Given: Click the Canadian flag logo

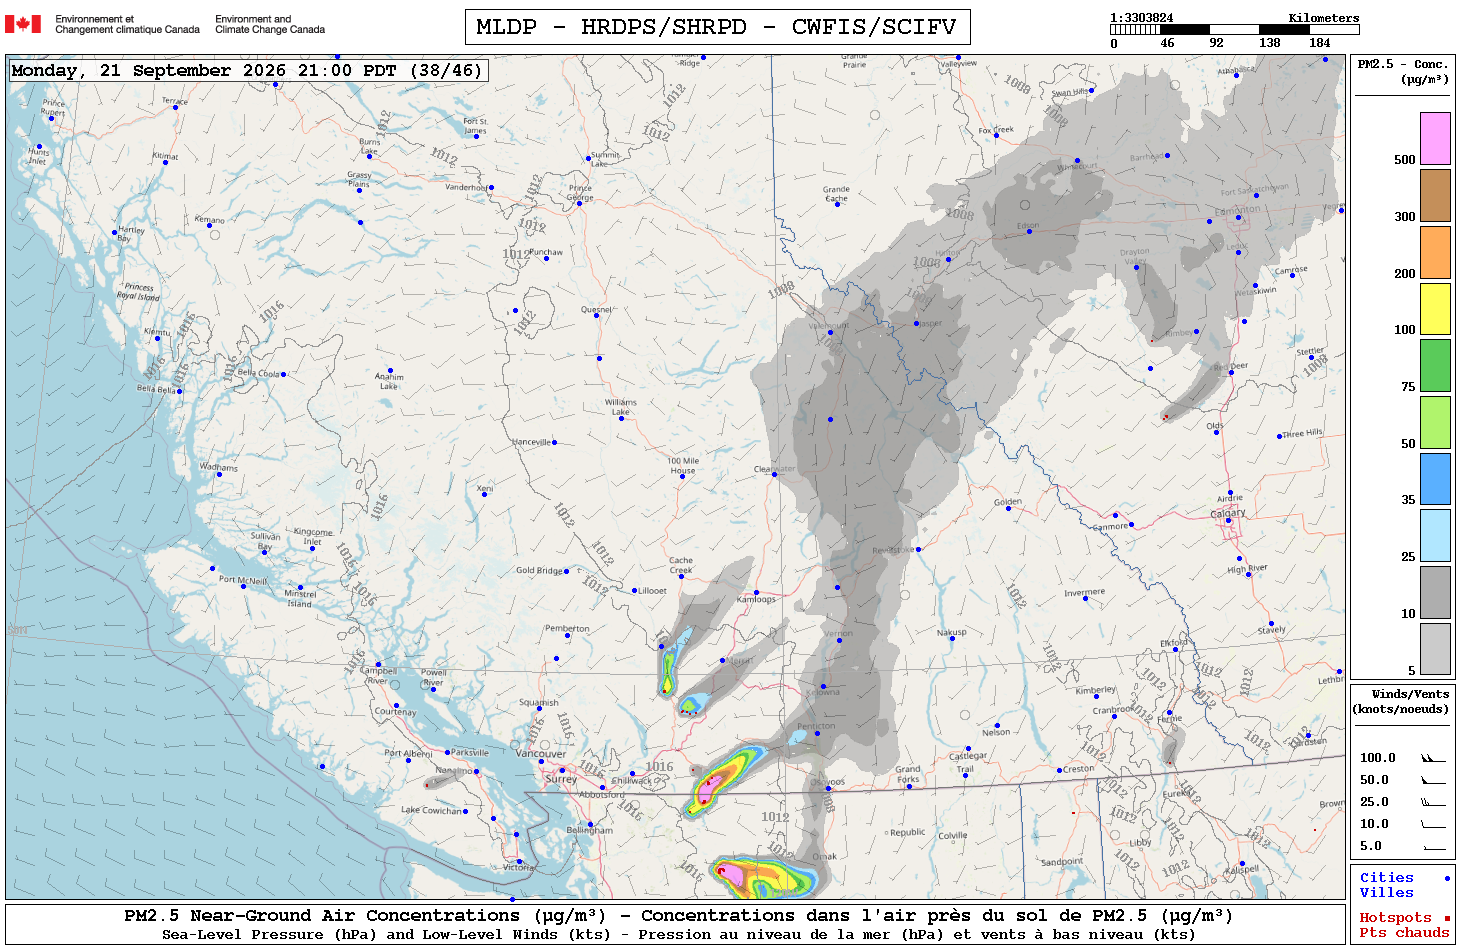Looking at the screenshot, I should (x=23, y=24).
